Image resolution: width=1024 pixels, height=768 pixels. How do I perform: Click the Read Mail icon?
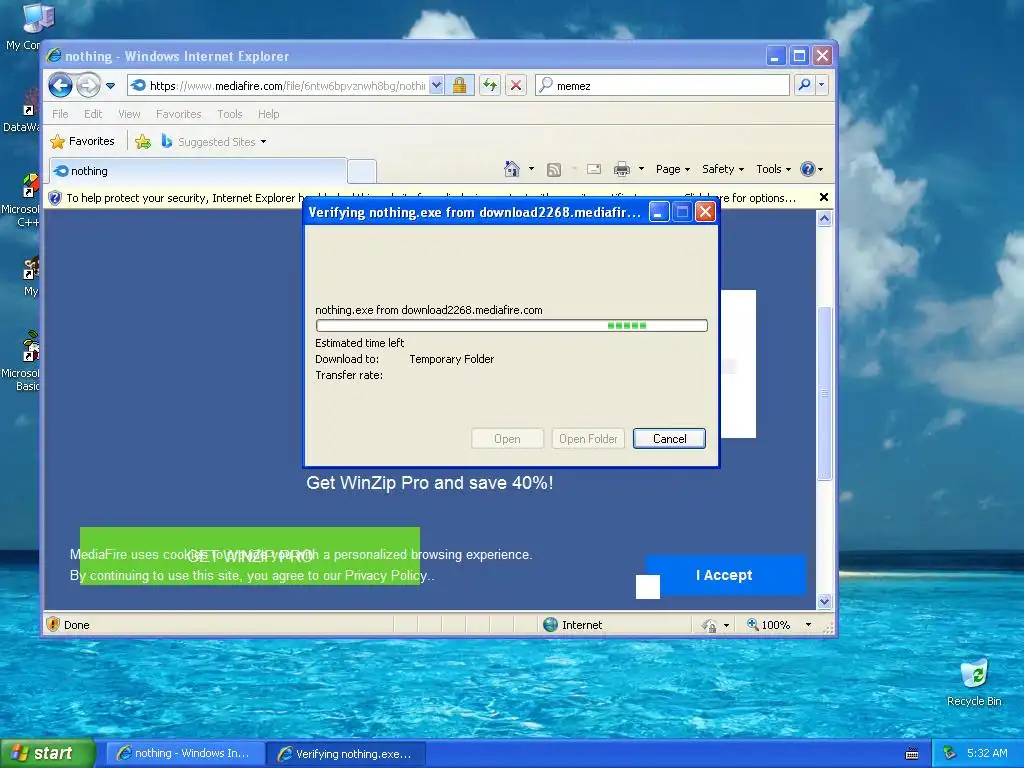click(x=594, y=170)
